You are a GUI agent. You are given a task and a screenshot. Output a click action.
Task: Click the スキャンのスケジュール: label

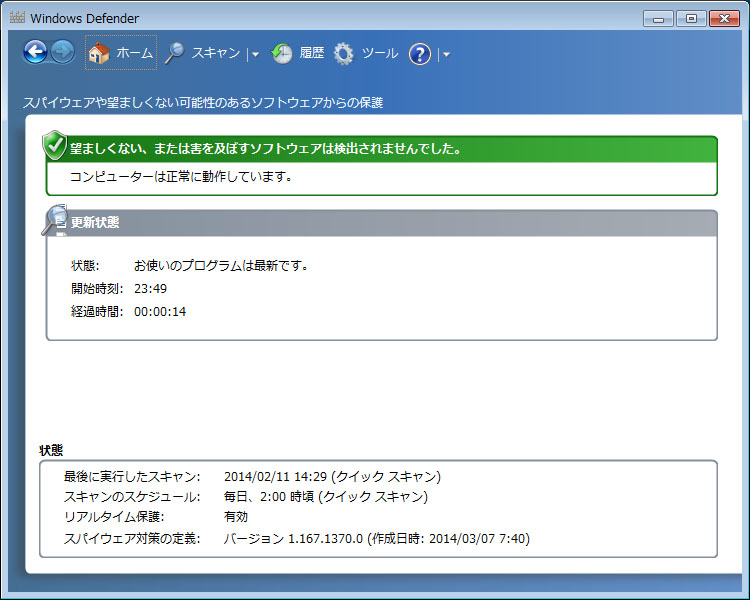tap(132, 497)
